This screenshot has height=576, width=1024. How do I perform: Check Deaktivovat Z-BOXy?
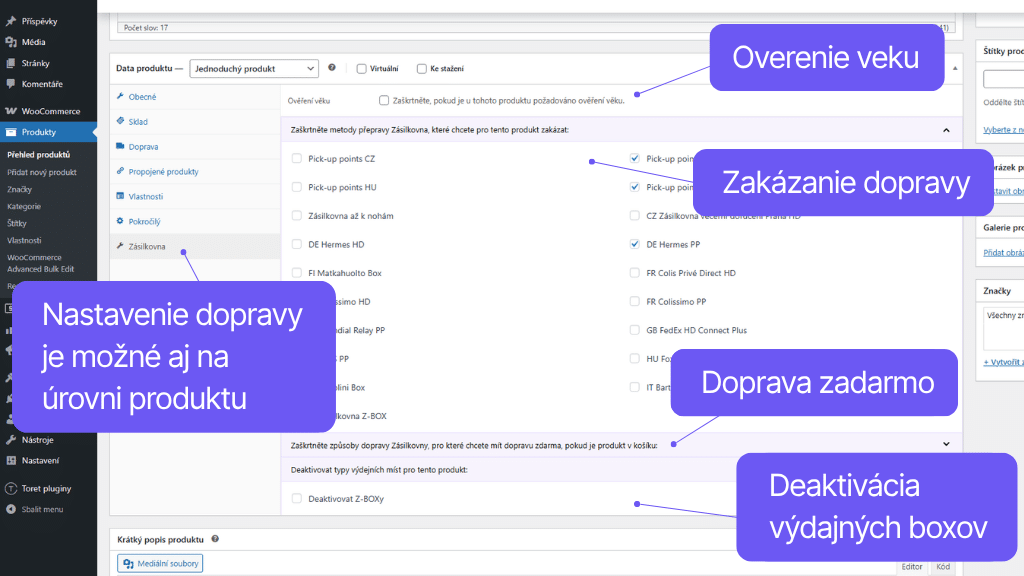297,498
